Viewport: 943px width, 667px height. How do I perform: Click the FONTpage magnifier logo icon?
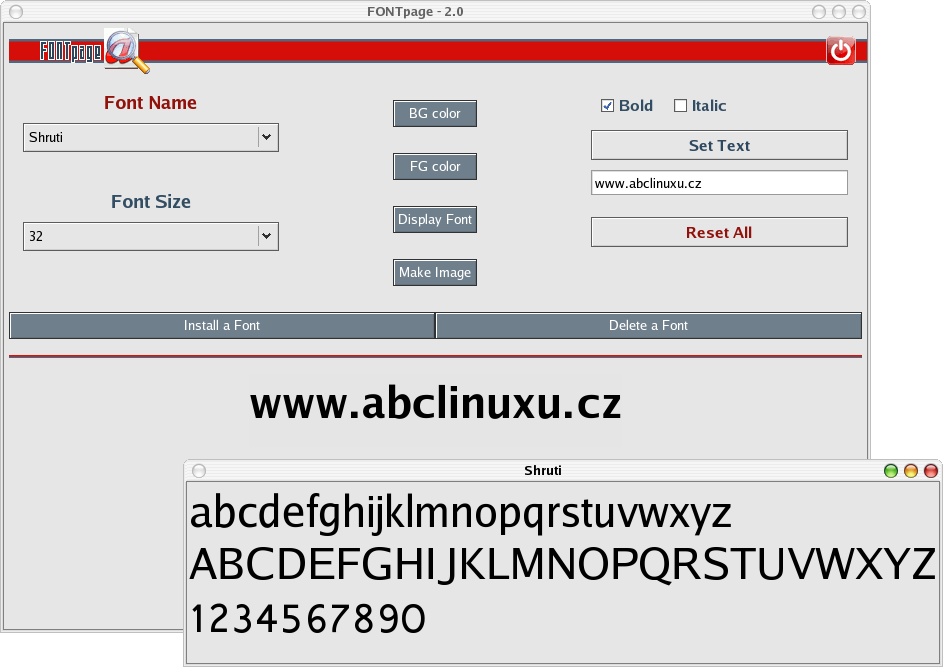click(126, 51)
